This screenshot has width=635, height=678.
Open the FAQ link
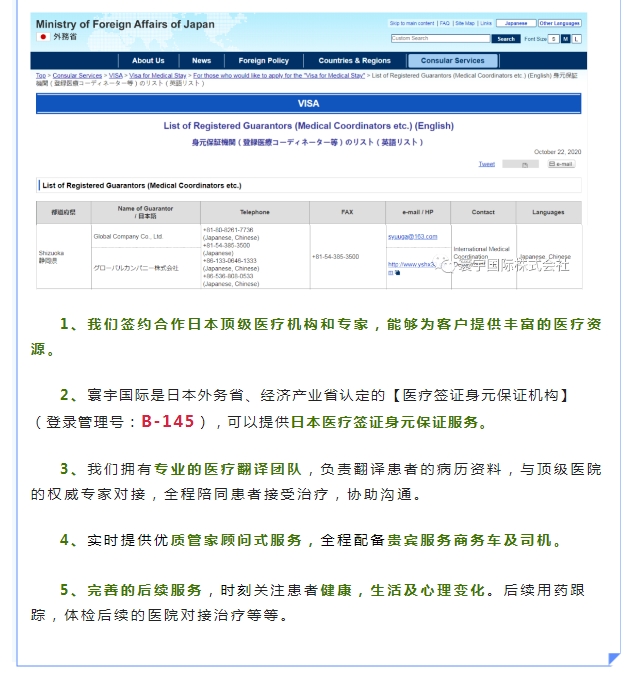(444, 23)
